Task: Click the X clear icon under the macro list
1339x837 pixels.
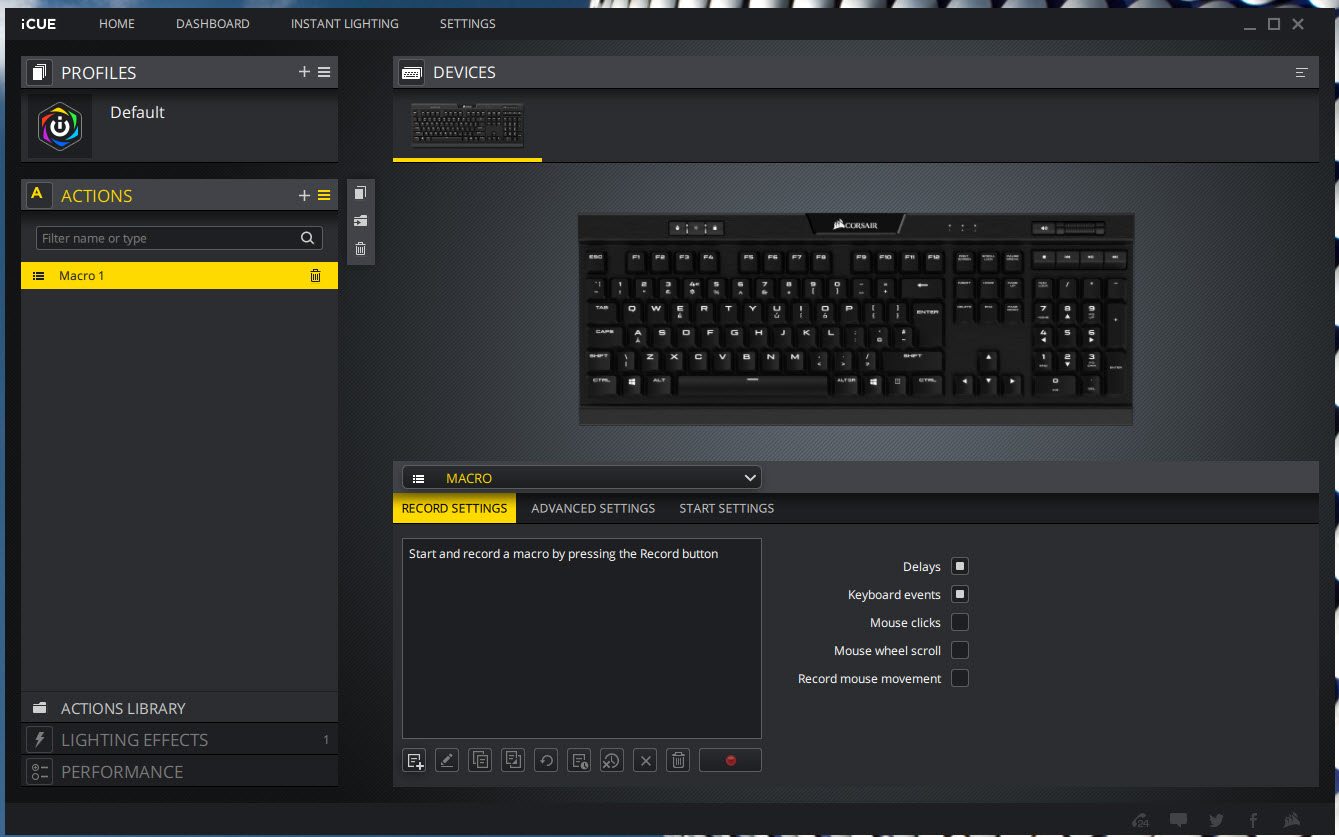Action: pyautogui.click(x=645, y=760)
